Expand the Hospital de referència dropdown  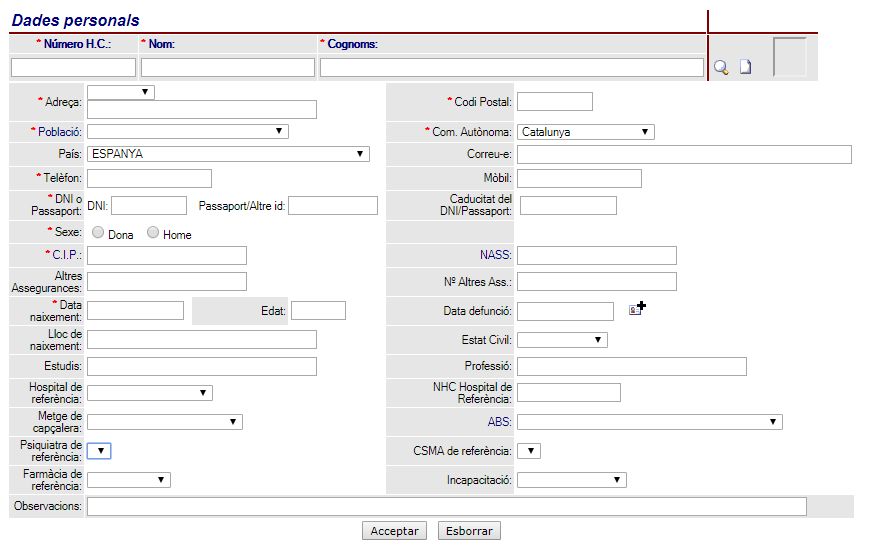click(150, 393)
